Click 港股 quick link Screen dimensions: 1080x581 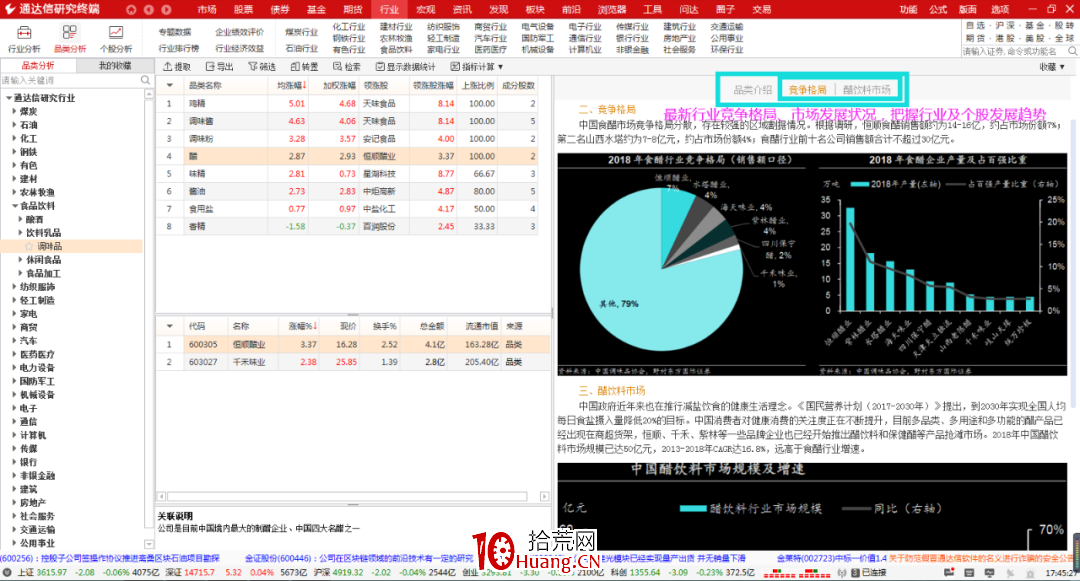coord(1005,39)
